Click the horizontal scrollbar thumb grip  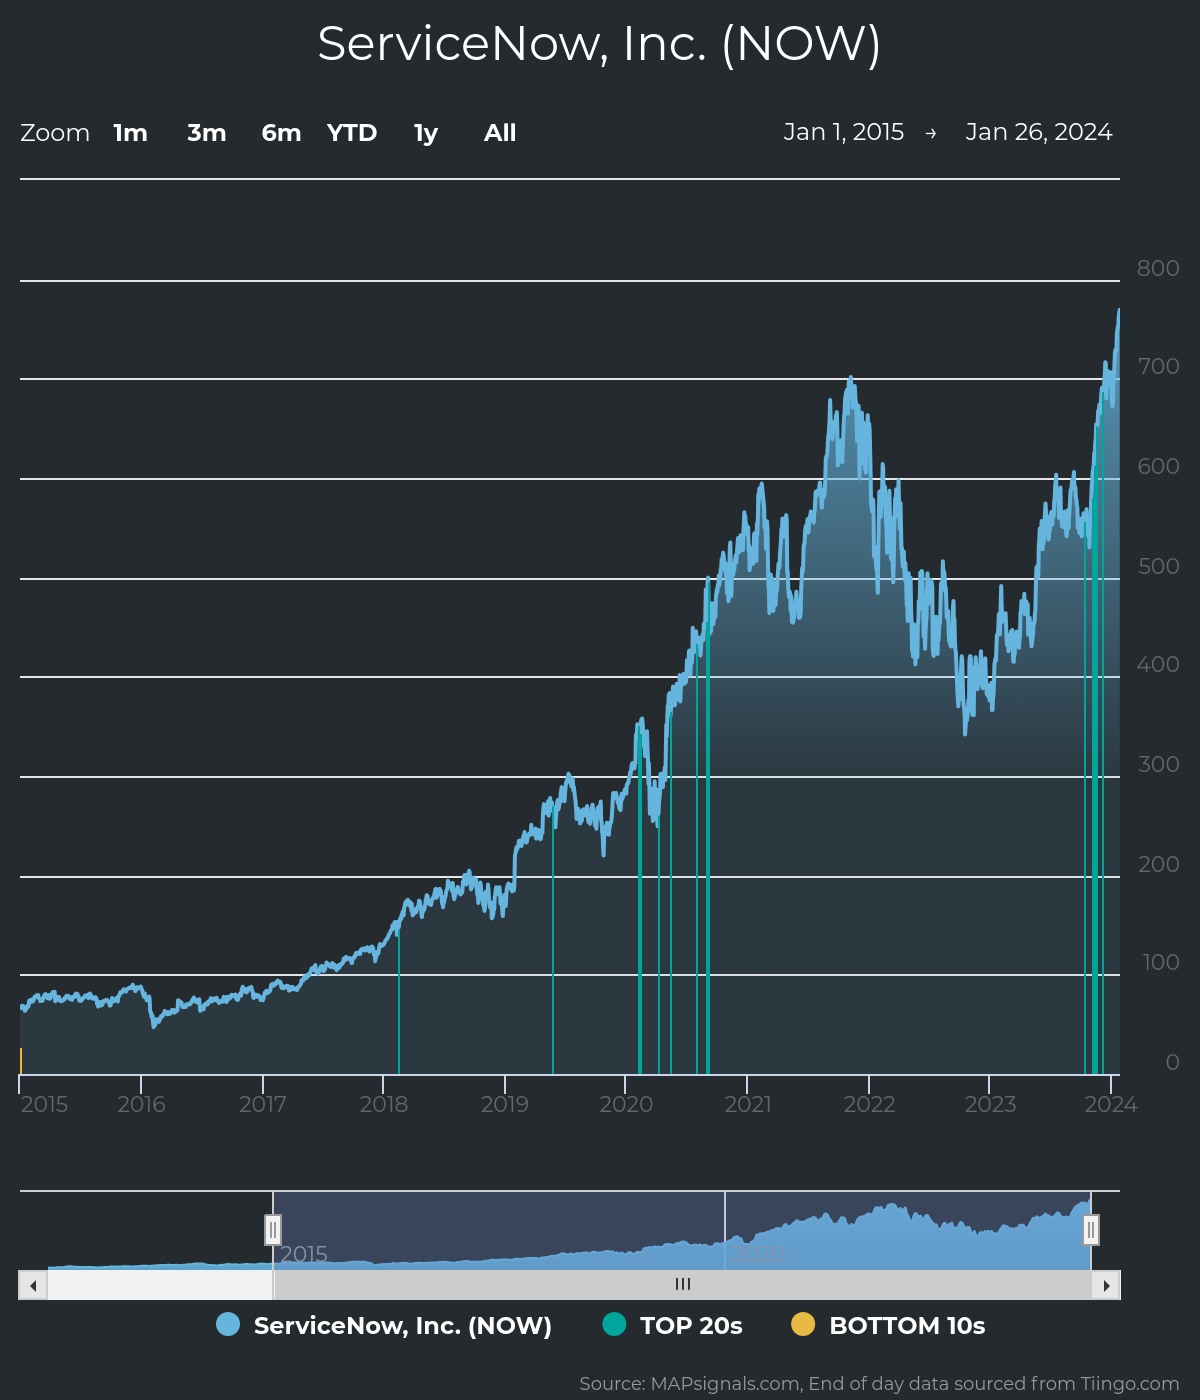coord(683,1285)
